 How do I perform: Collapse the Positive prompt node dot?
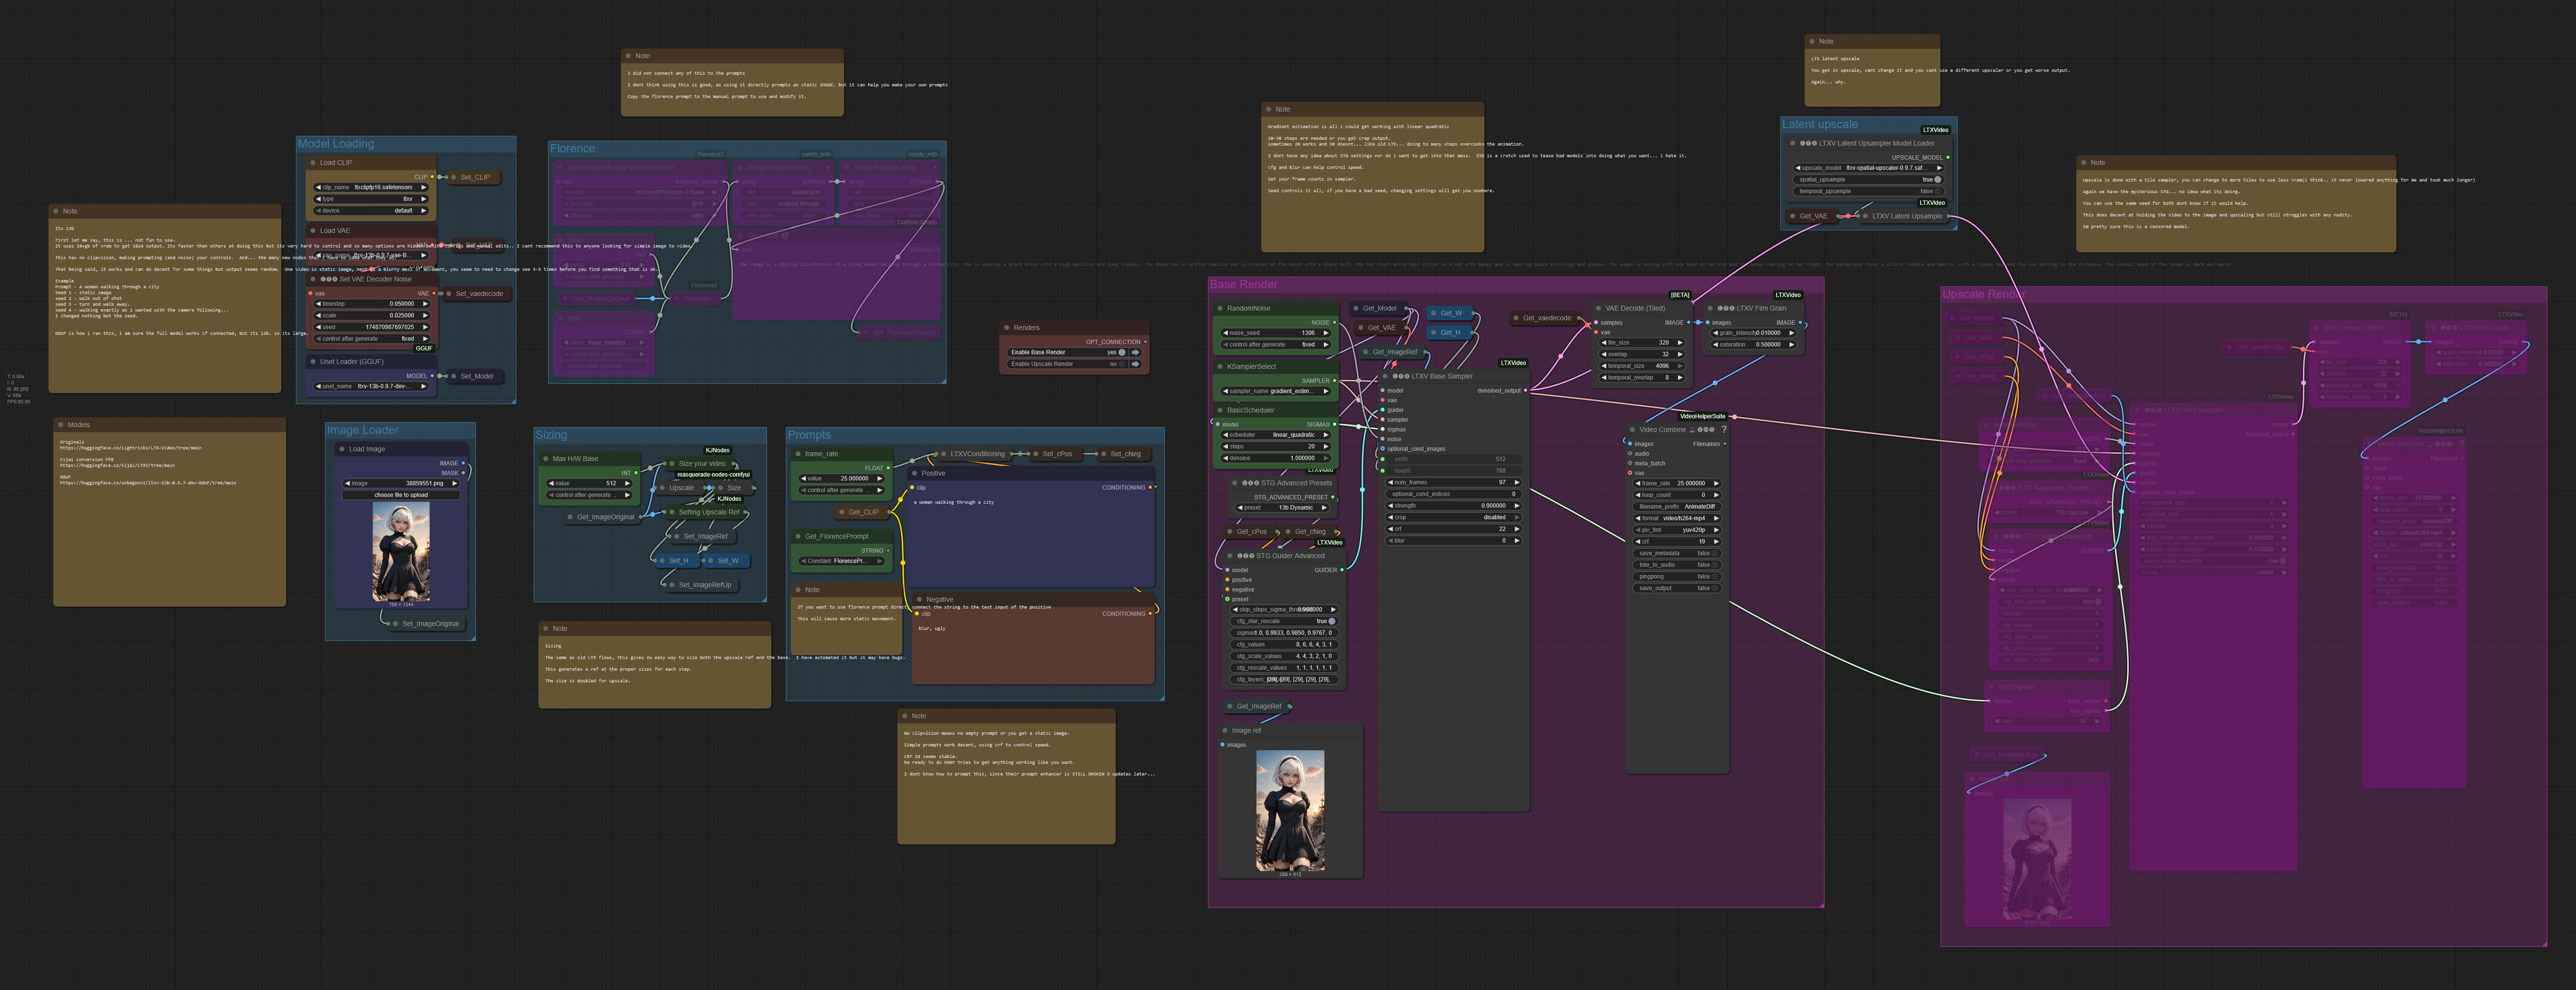[x=914, y=473]
